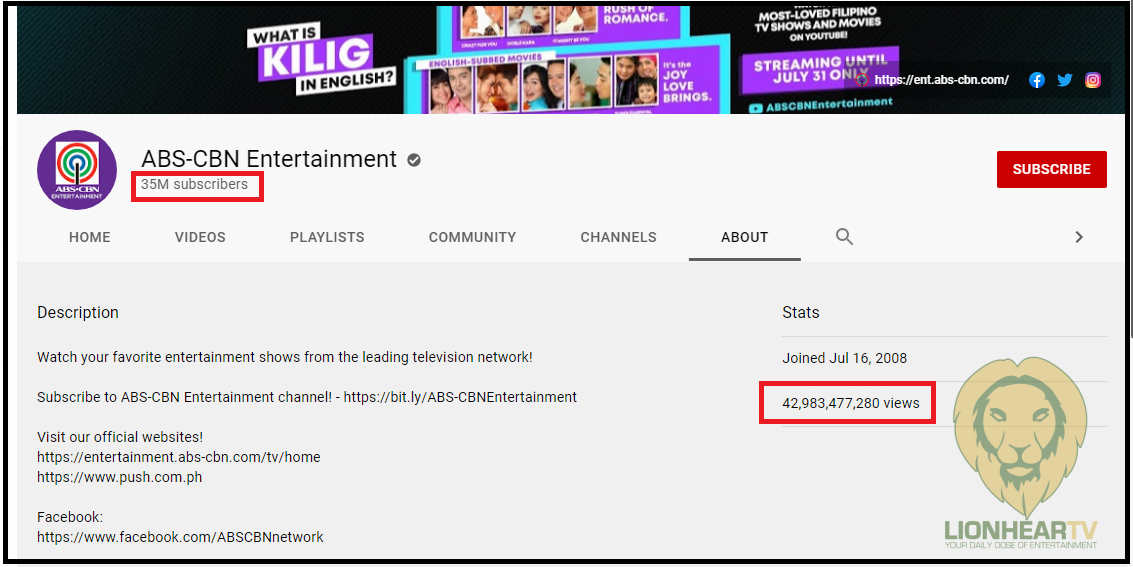Go to the CHANNELS tab
Screen dimensions: 1133x567
pos(619,237)
